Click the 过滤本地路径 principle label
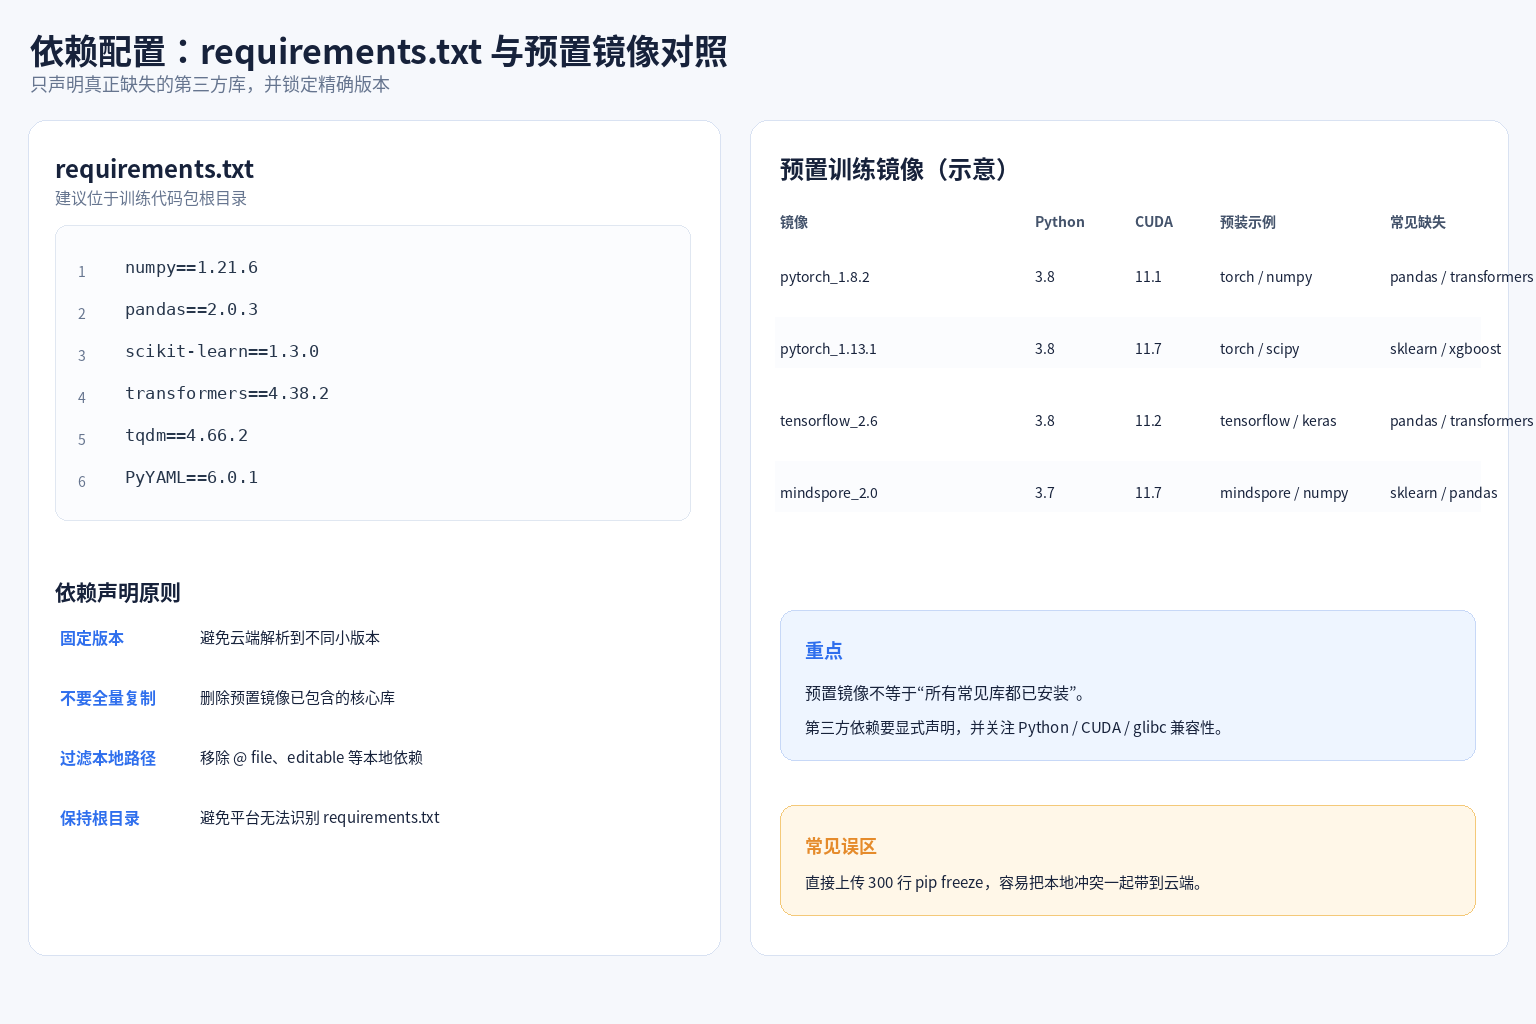The image size is (1536, 1024). [108, 758]
